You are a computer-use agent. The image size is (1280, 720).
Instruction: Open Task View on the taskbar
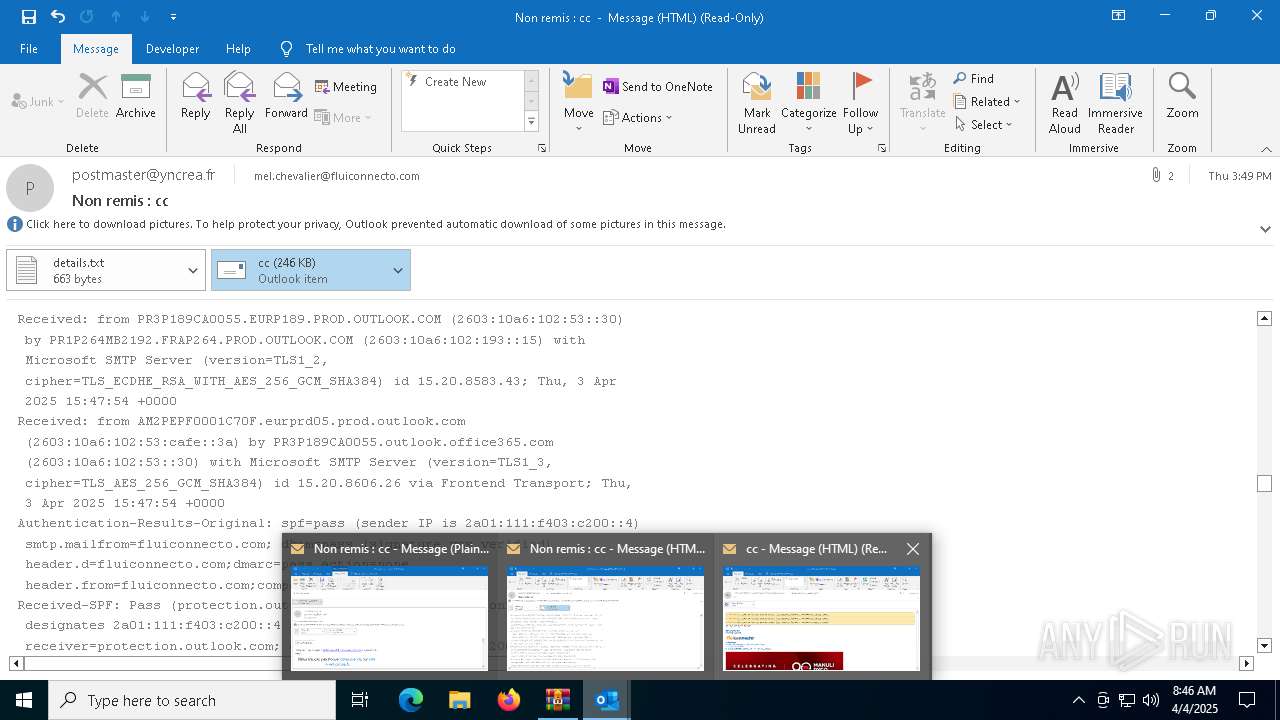360,700
